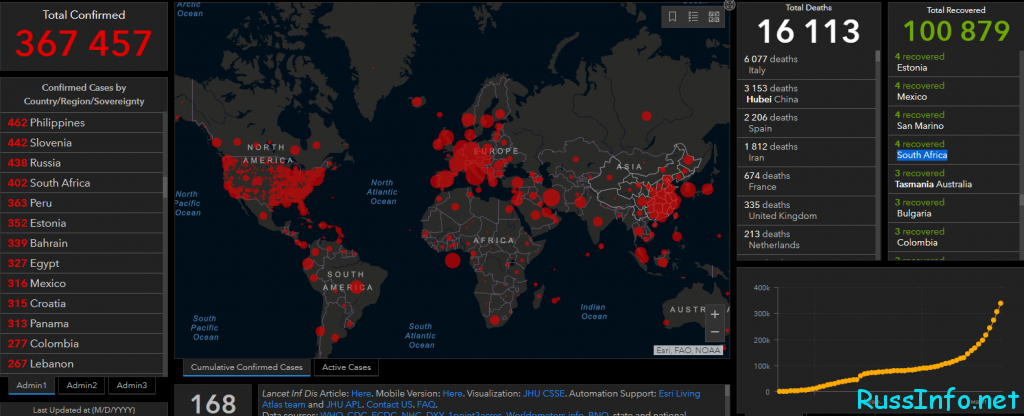Open the JHU APL link

[x=344, y=404]
